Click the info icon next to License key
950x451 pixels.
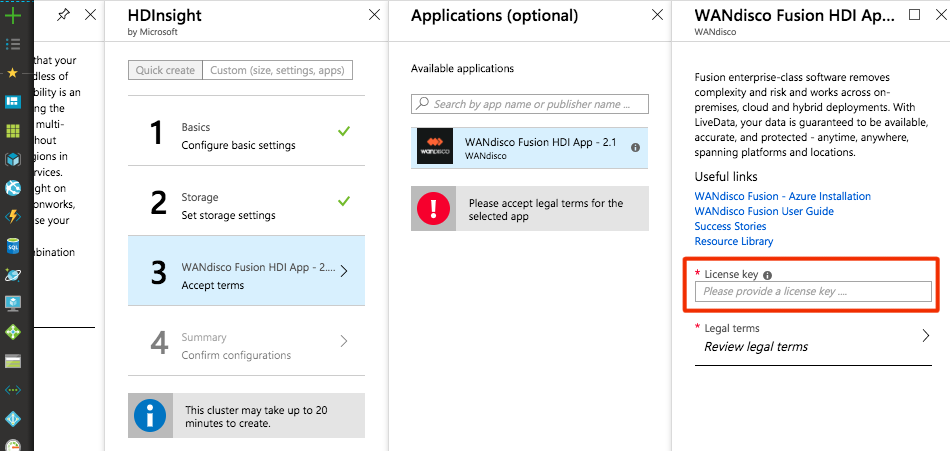[x=767, y=275]
